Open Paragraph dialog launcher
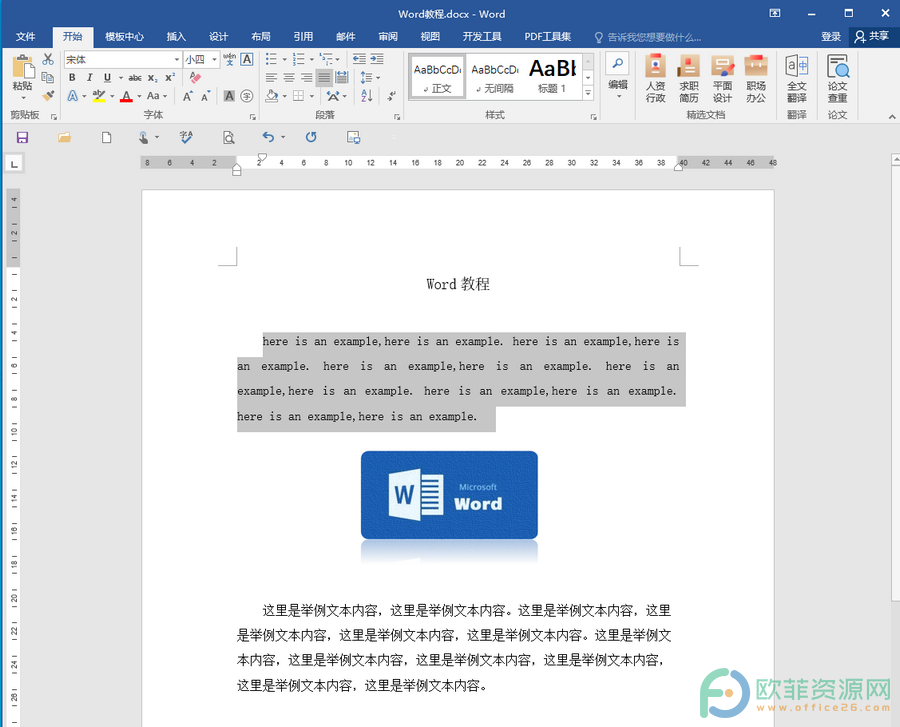 point(397,116)
